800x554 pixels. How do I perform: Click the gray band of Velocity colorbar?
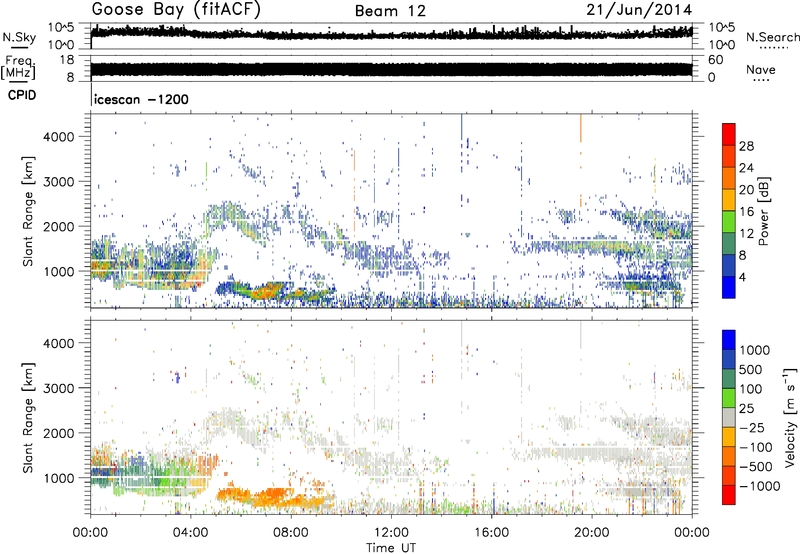(x=729, y=417)
